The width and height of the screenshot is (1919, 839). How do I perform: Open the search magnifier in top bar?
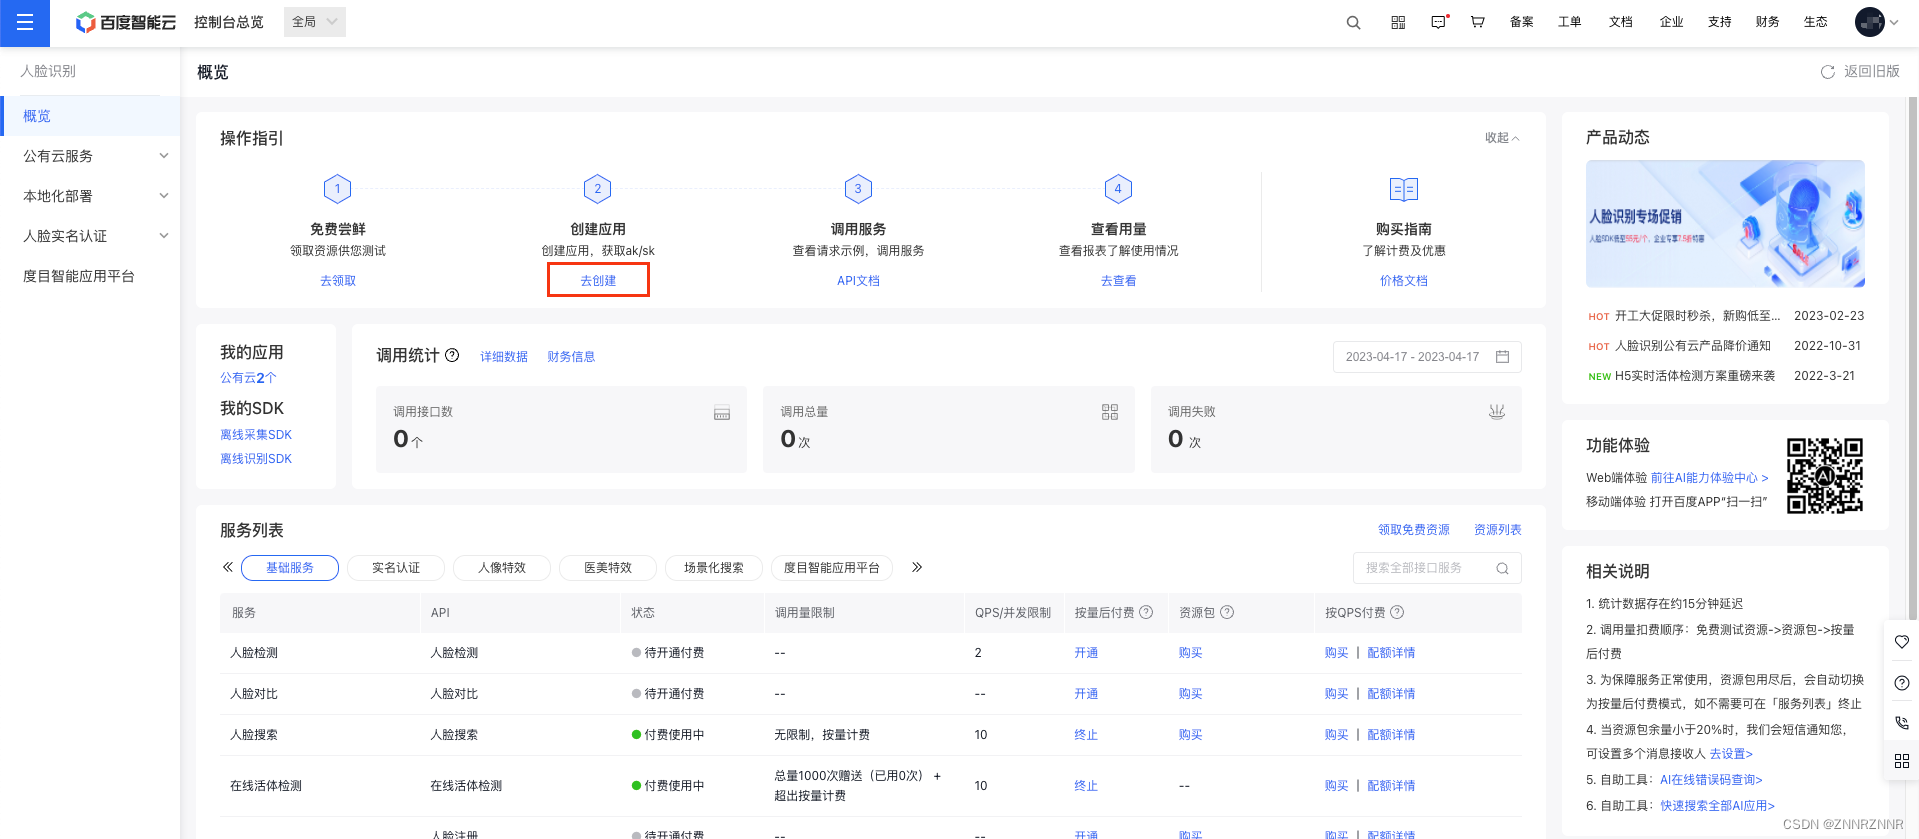[x=1353, y=22]
